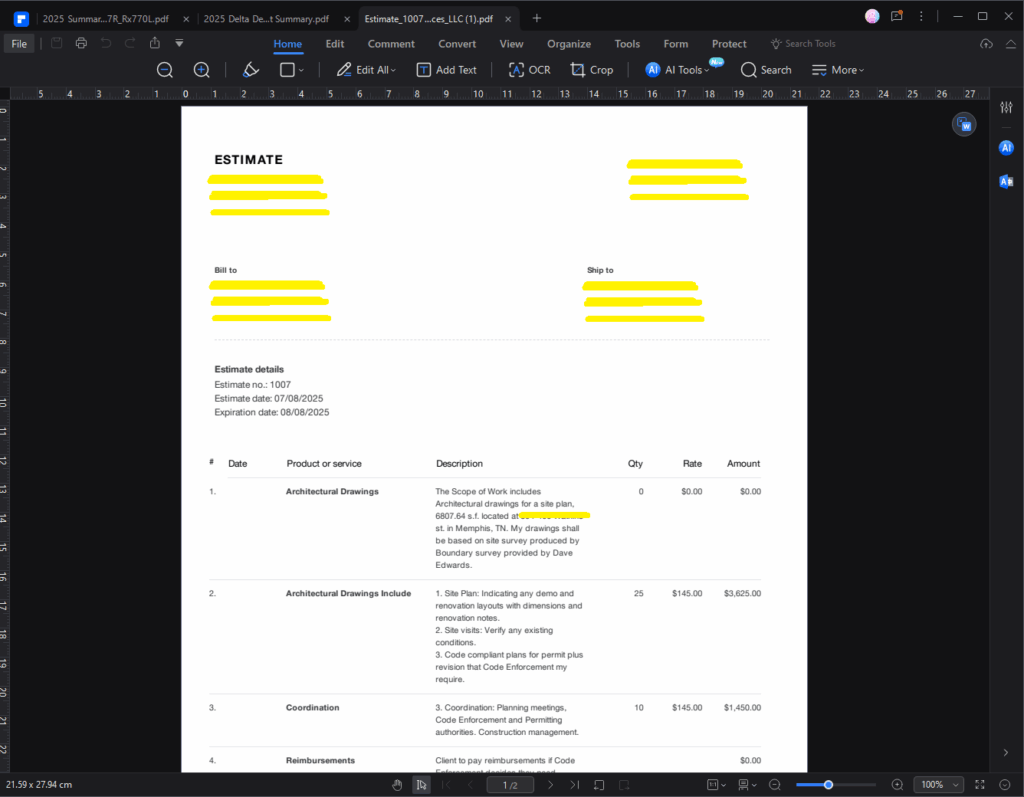Viewport: 1024px width, 797px height.
Task: Expand the right sidebar arrow
Action: click(1006, 753)
